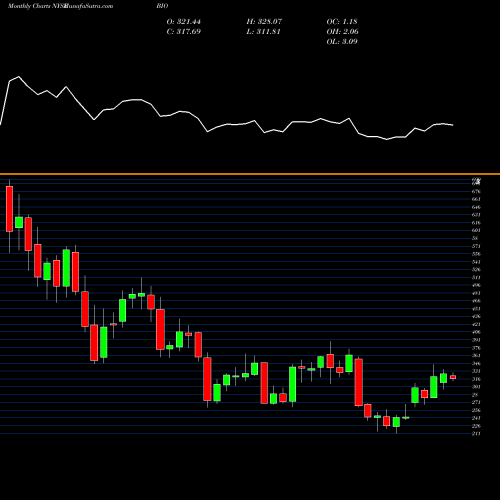Click the 391 price axis label

click(x=476, y=340)
